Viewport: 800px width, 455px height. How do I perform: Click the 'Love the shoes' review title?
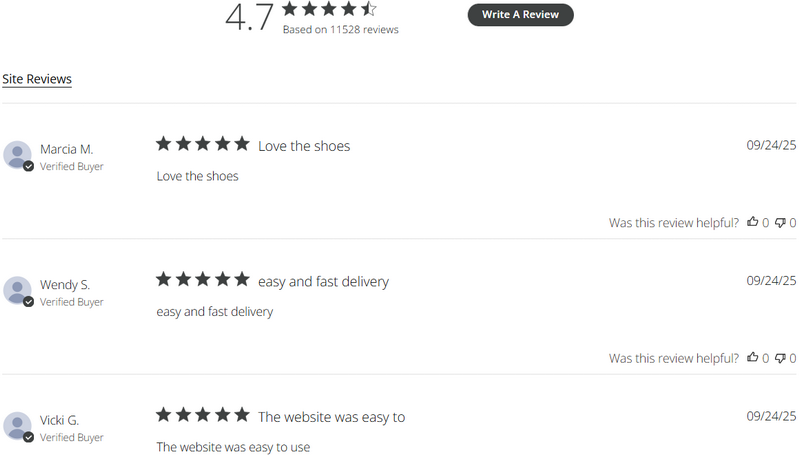tap(304, 146)
